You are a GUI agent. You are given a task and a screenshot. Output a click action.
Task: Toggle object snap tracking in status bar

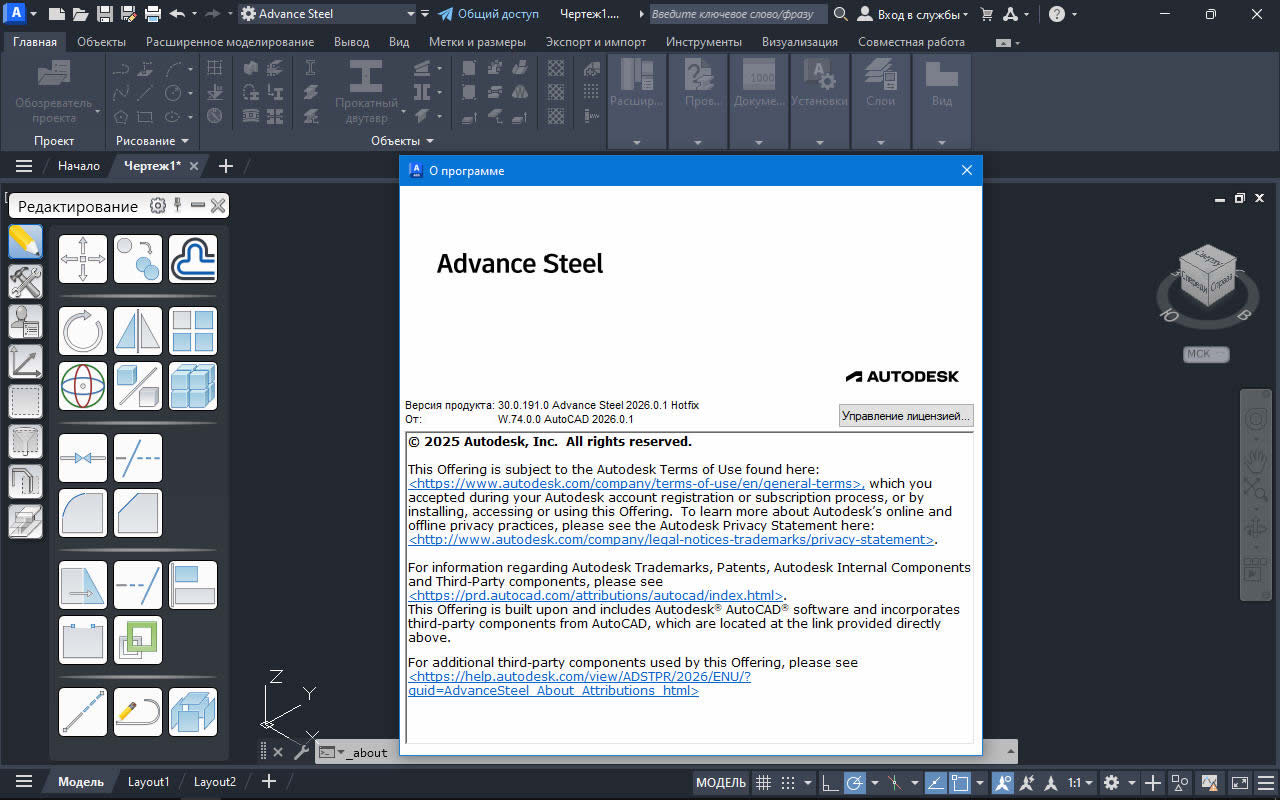click(x=936, y=782)
